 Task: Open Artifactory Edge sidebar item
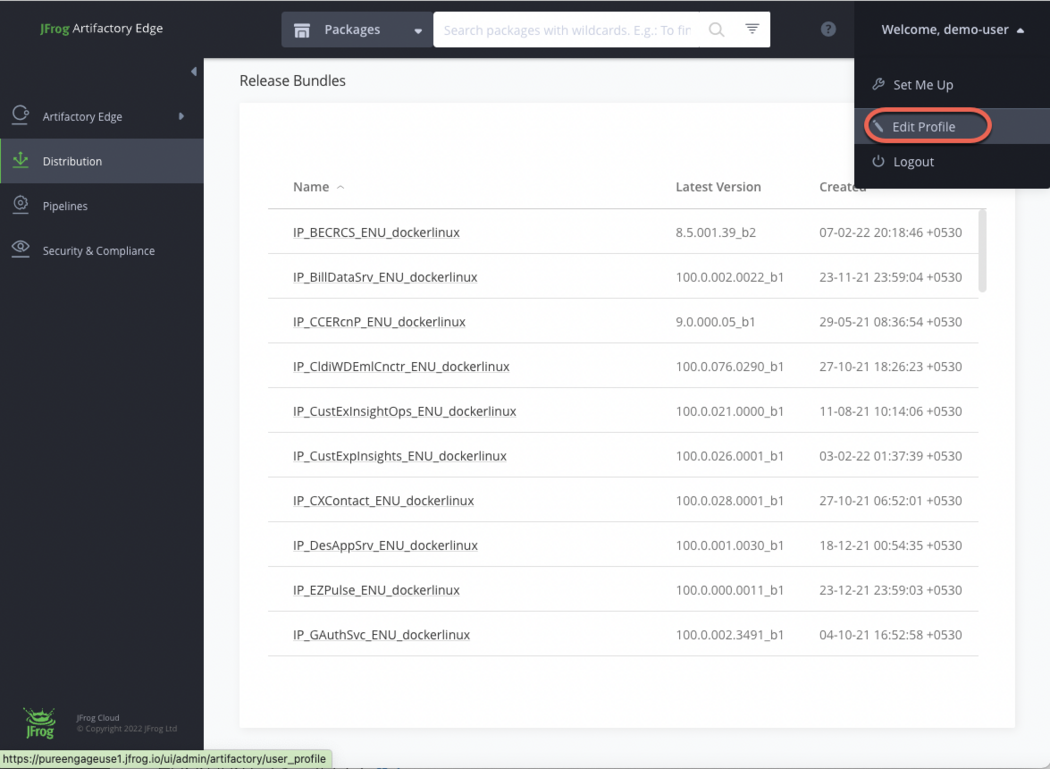coord(102,117)
